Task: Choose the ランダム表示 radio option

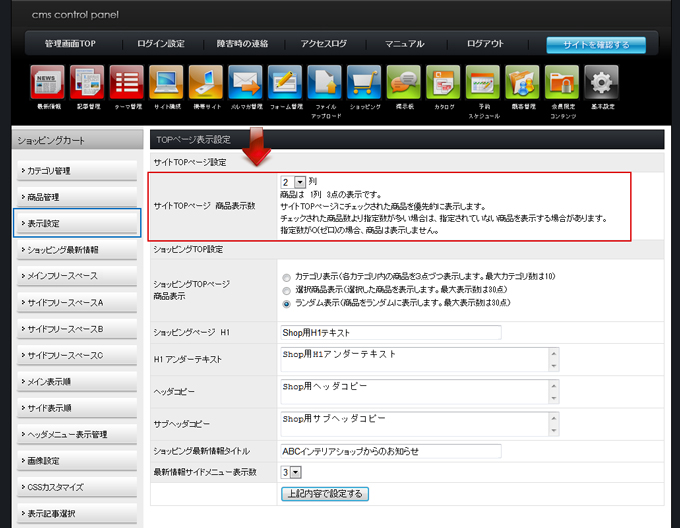Action: tap(288, 303)
